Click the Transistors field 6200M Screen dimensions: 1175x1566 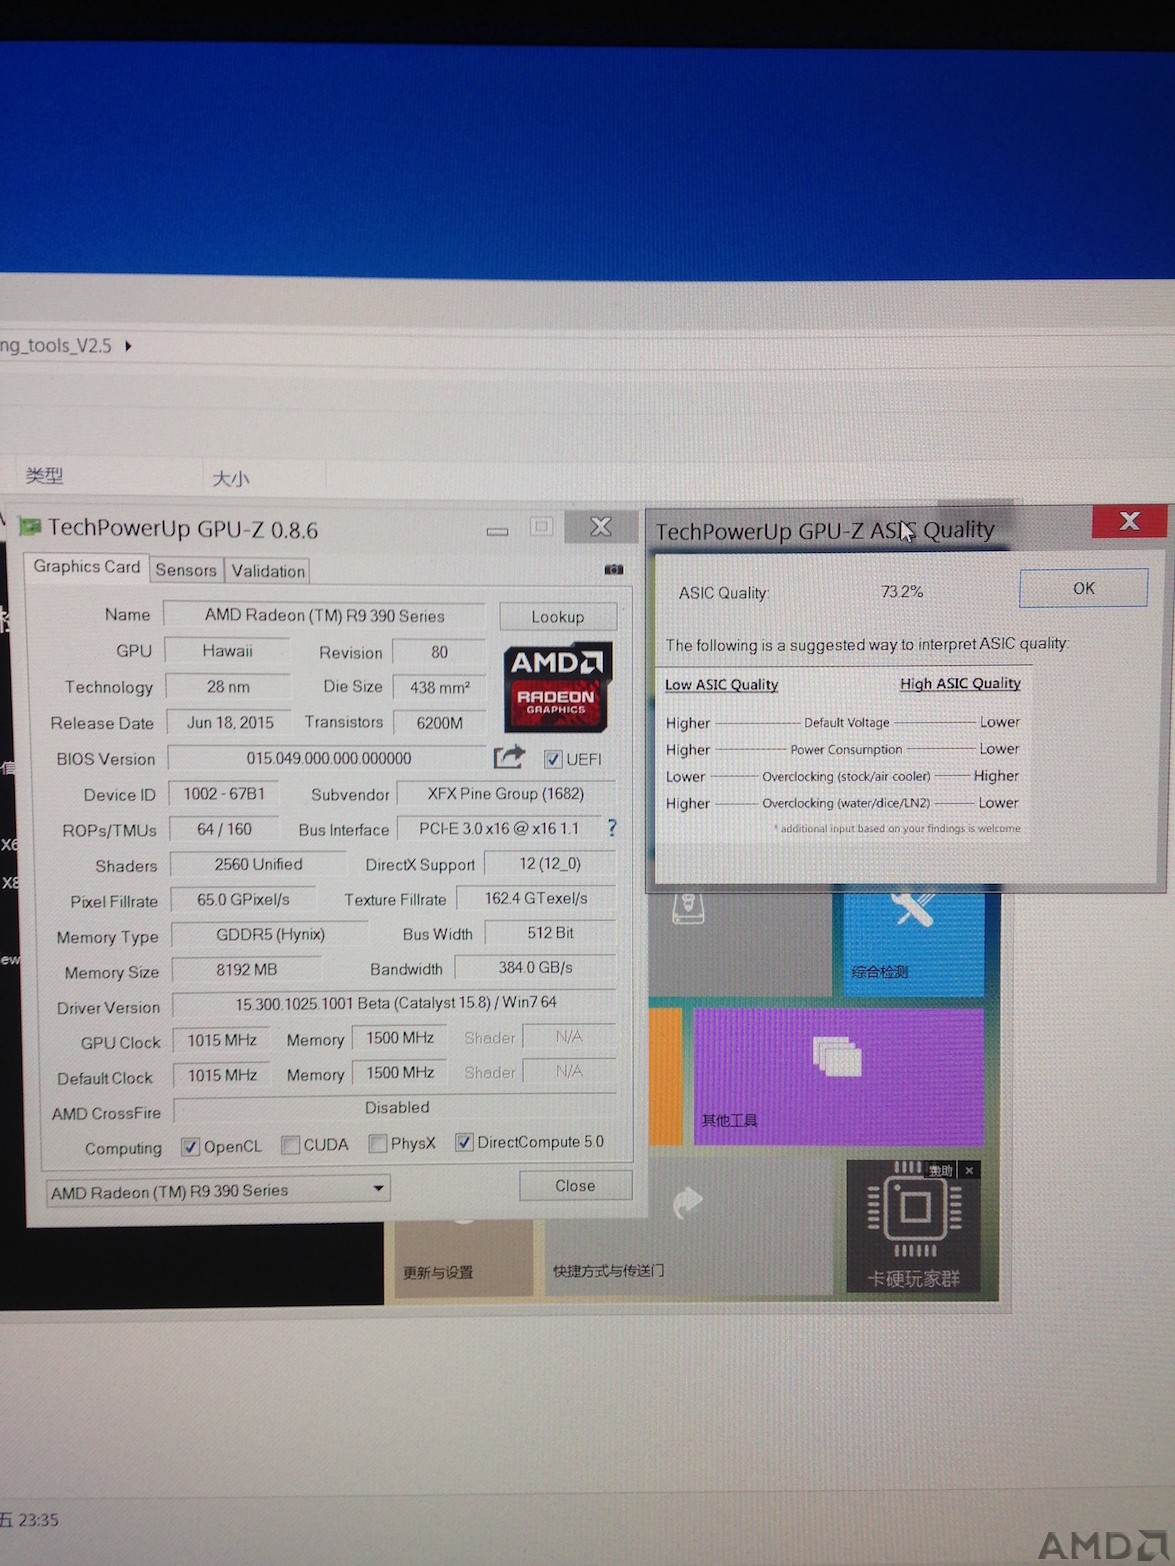coord(440,722)
